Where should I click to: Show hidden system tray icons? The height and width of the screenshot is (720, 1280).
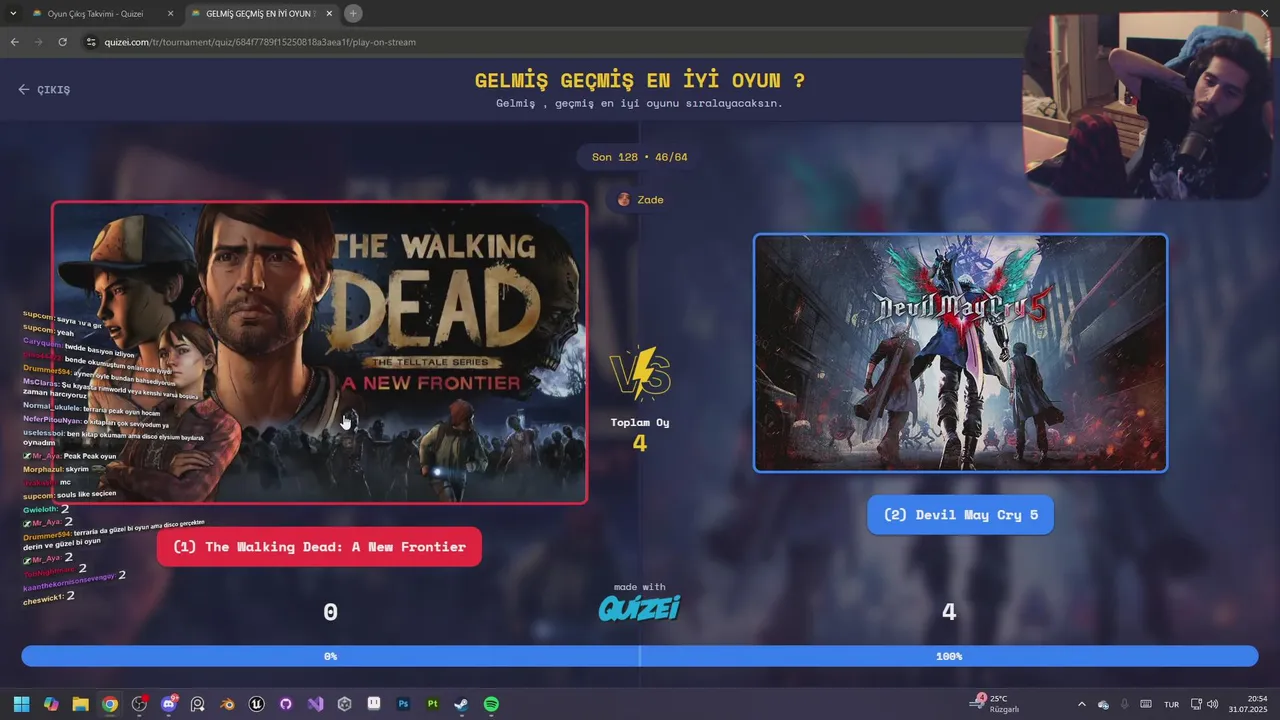(1081, 704)
